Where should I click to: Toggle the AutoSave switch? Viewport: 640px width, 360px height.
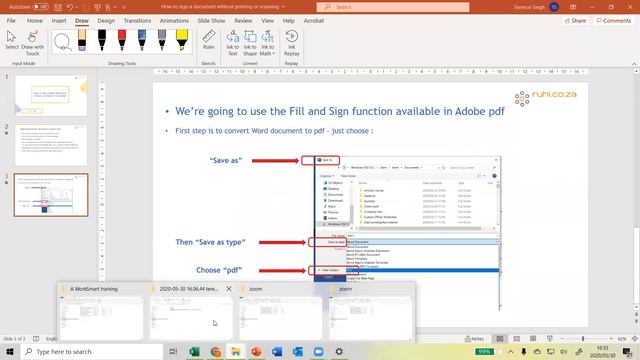tap(41, 7)
